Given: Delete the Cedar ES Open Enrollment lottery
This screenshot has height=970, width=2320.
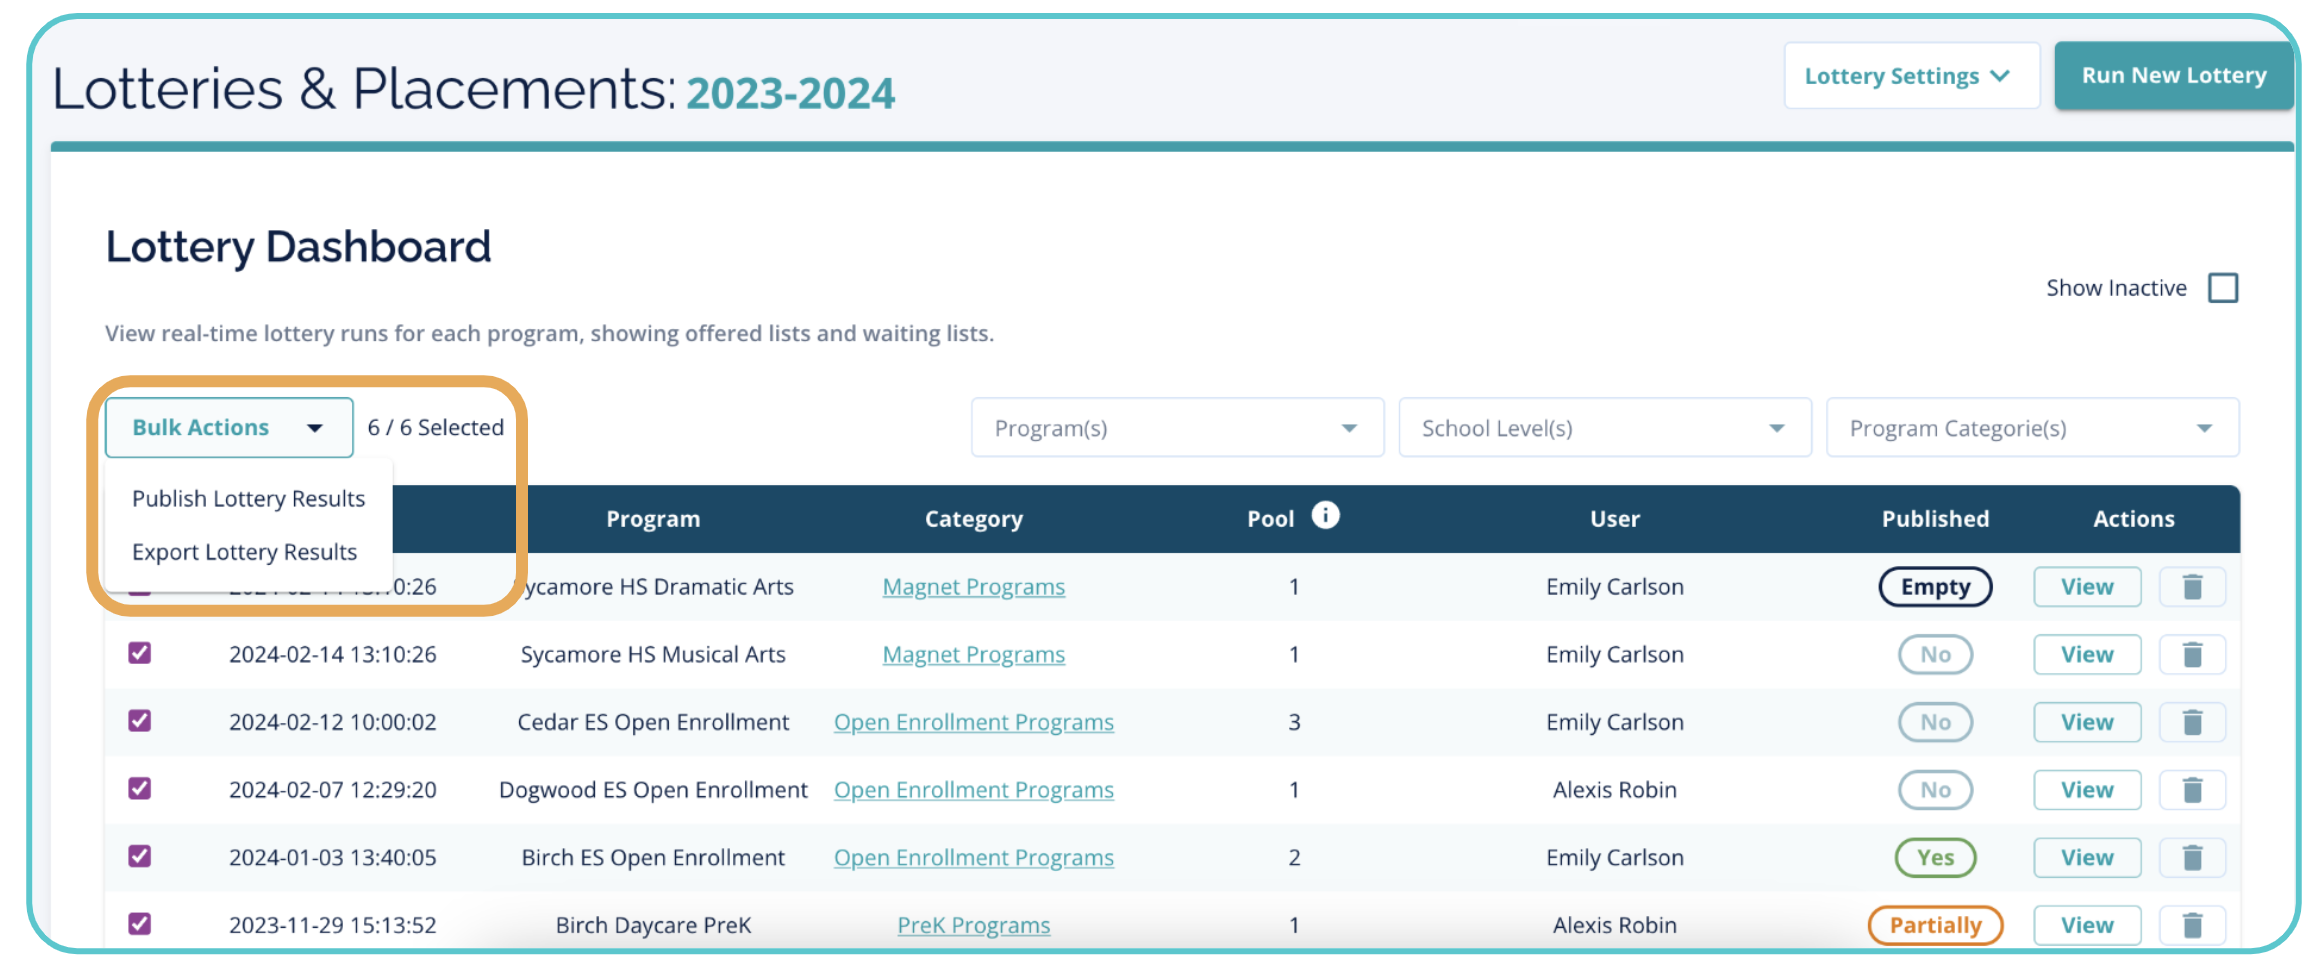Looking at the screenshot, I should click(2191, 722).
